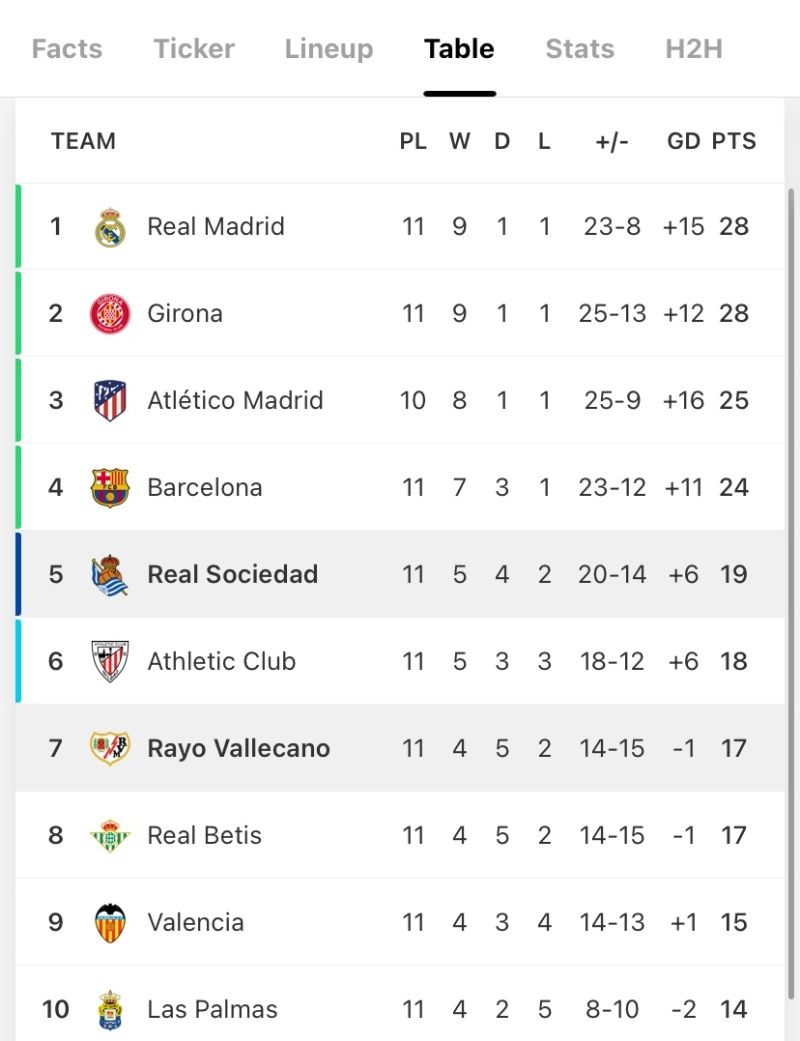800x1041 pixels.
Task: Select the Girona team name
Action: tap(185, 313)
